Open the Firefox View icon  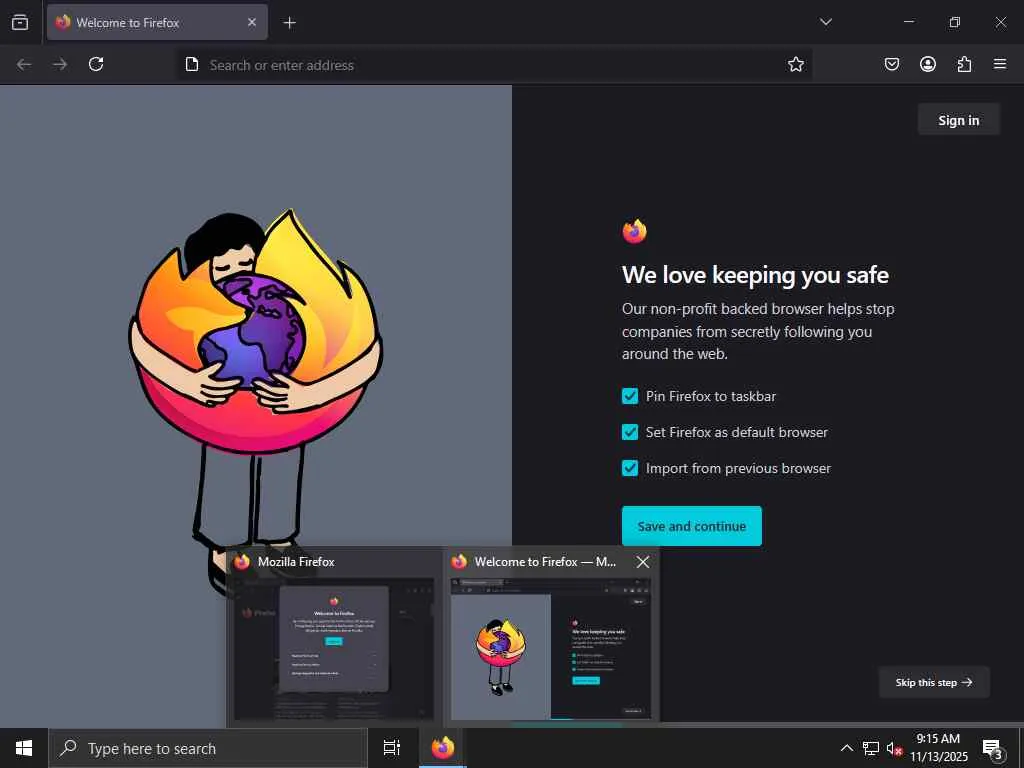coord(20,22)
